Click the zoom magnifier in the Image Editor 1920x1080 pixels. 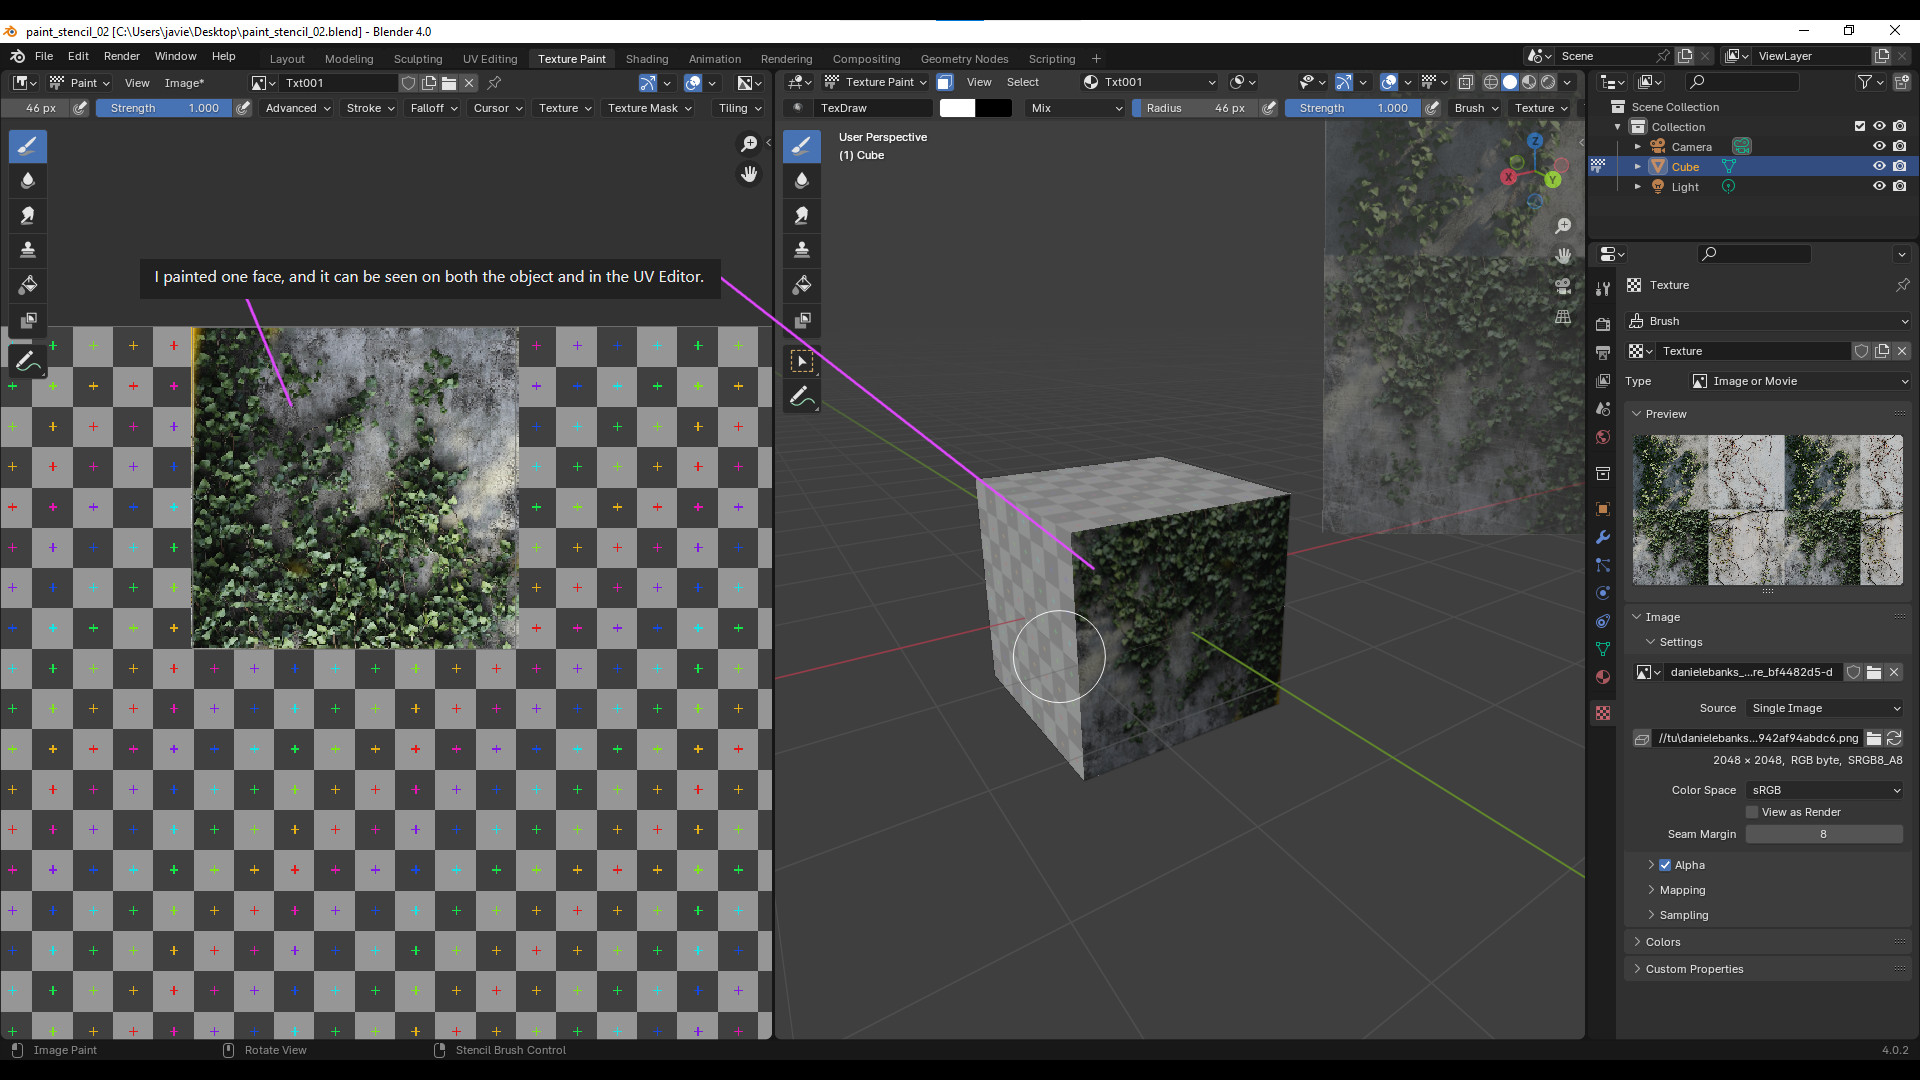click(748, 145)
